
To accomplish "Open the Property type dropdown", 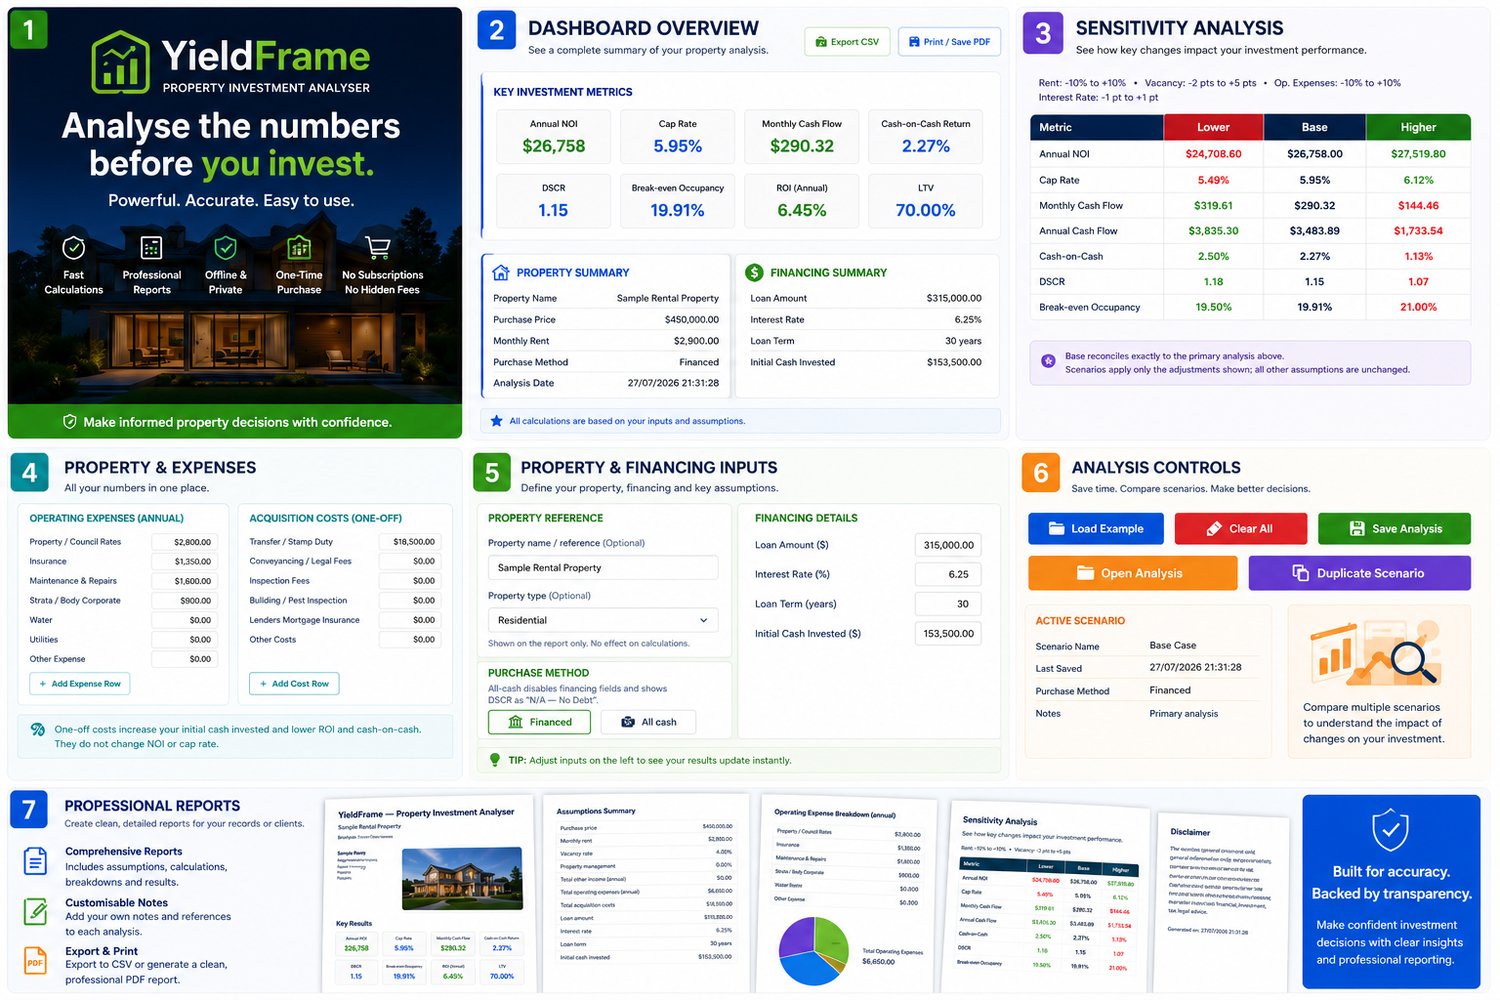I will [x=603, y=620].
